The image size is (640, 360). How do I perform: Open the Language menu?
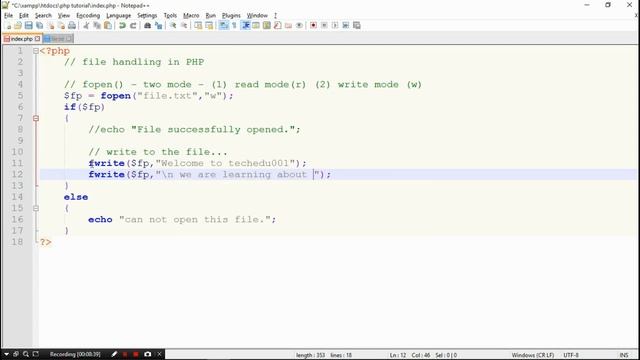click(118, 16)
